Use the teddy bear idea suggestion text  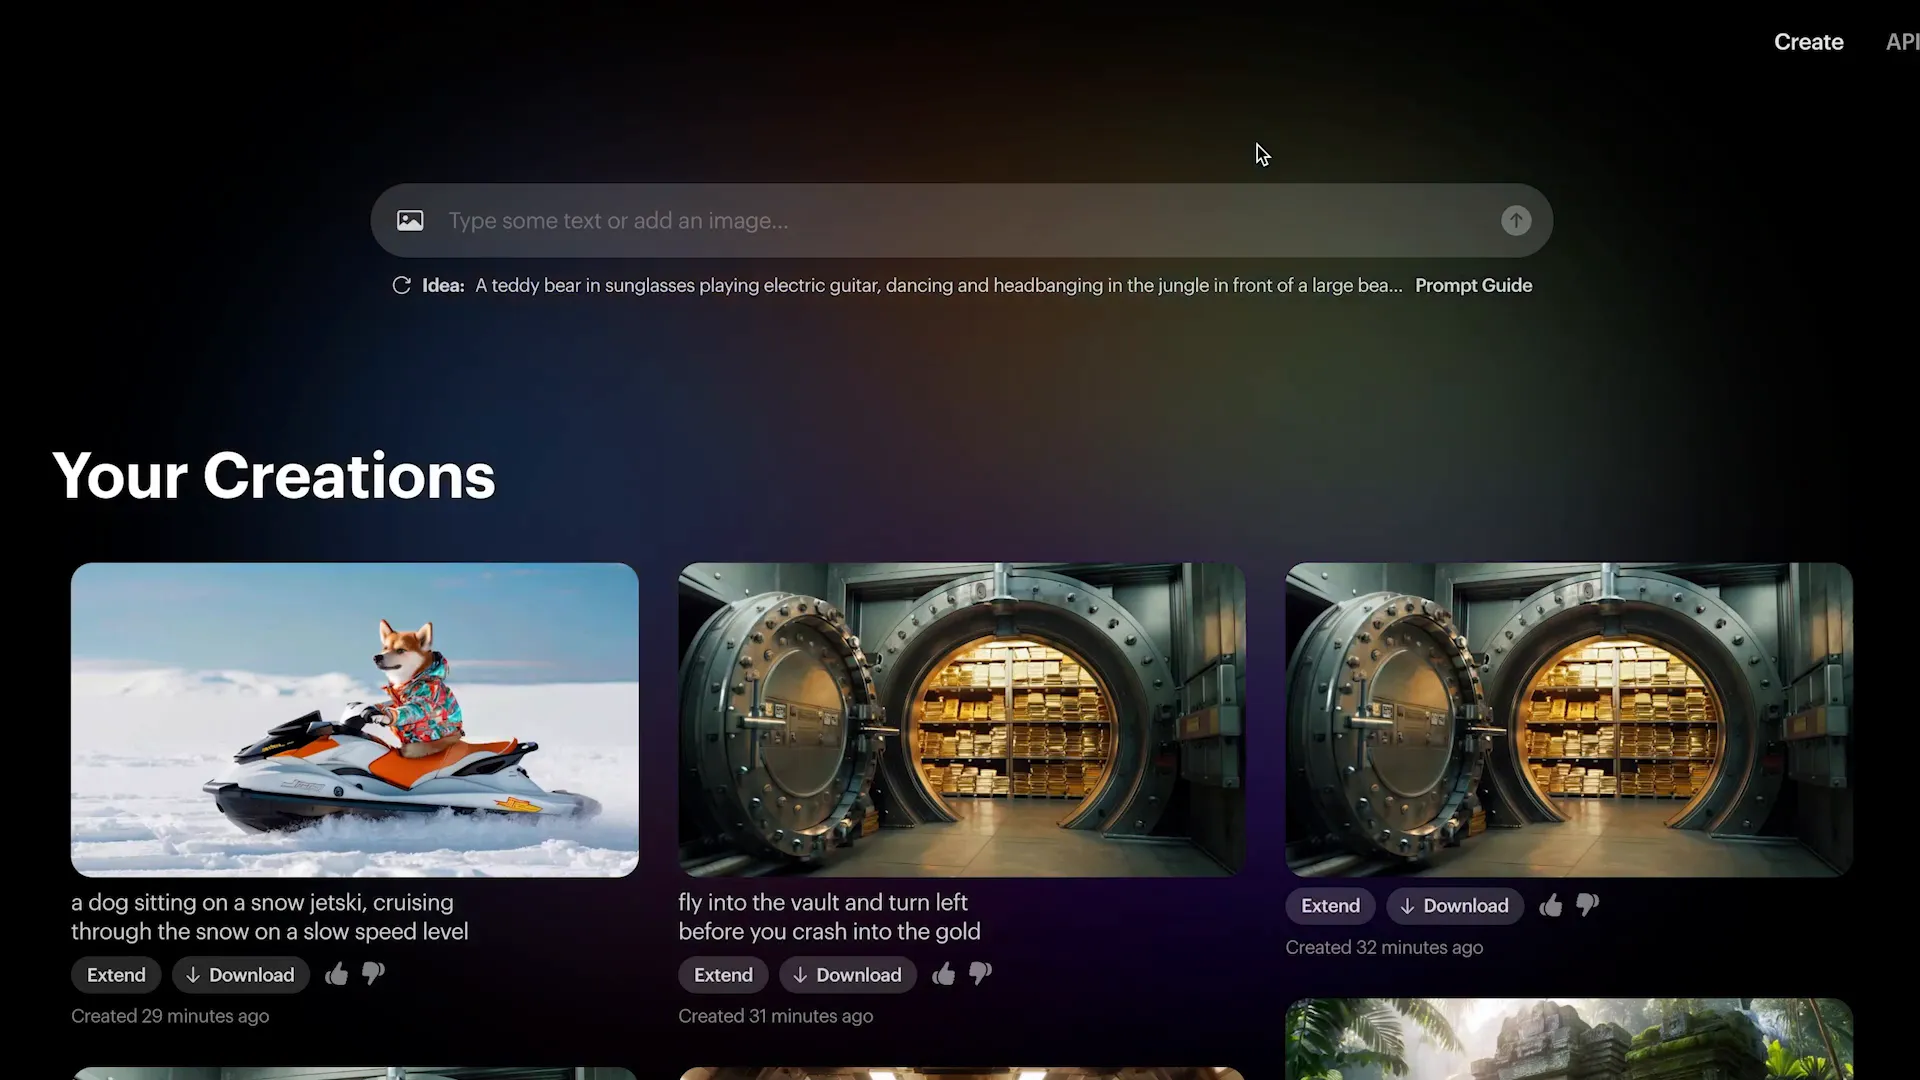click(938, 286)
